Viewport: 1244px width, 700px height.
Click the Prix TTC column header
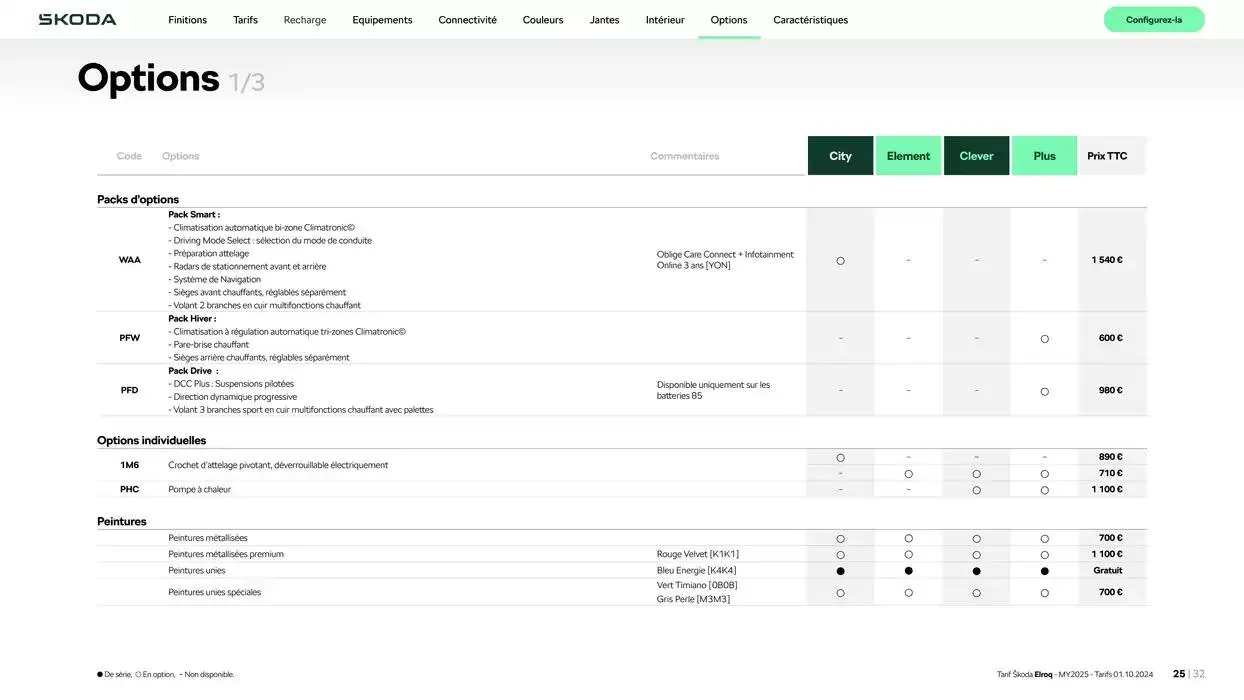(x=1107, y=156)
